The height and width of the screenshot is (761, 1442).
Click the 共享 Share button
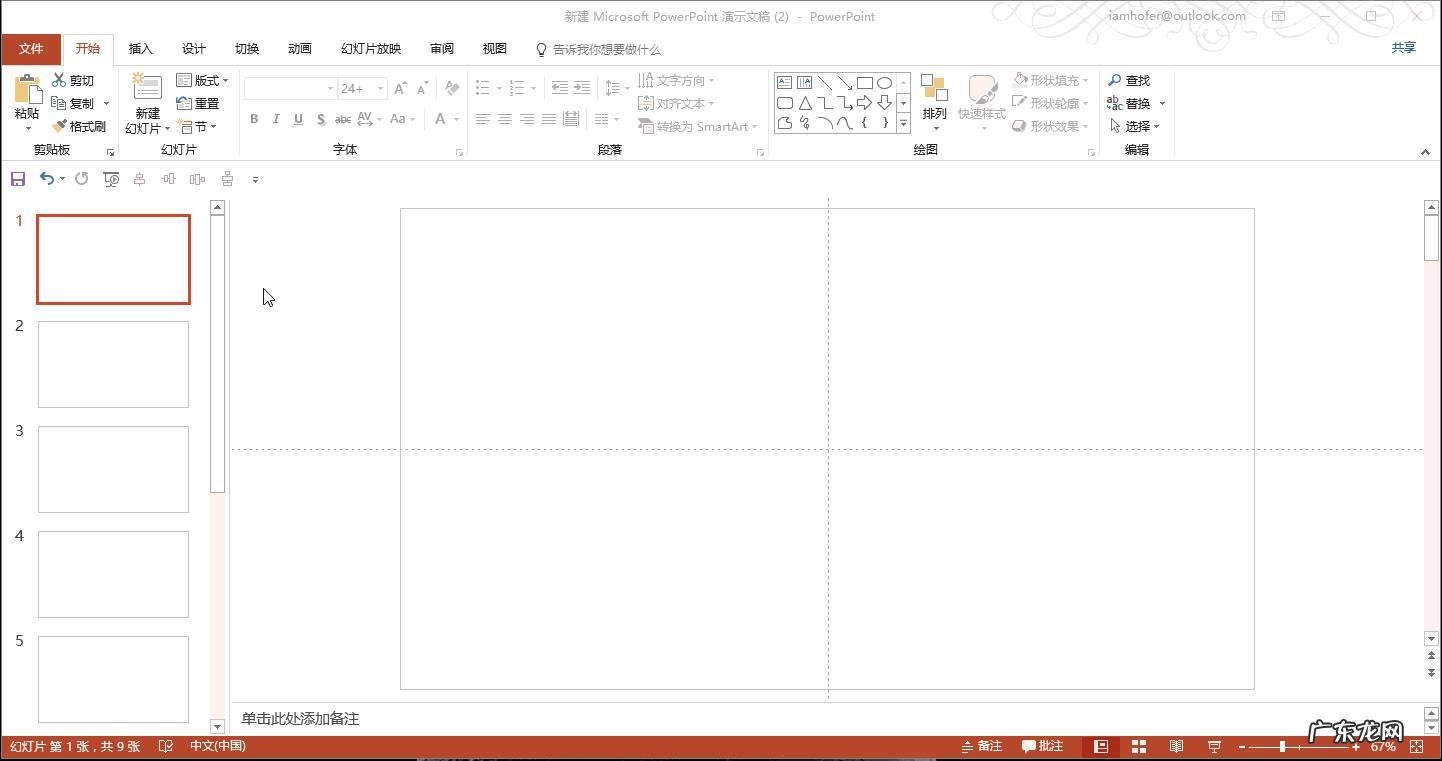1402,47
